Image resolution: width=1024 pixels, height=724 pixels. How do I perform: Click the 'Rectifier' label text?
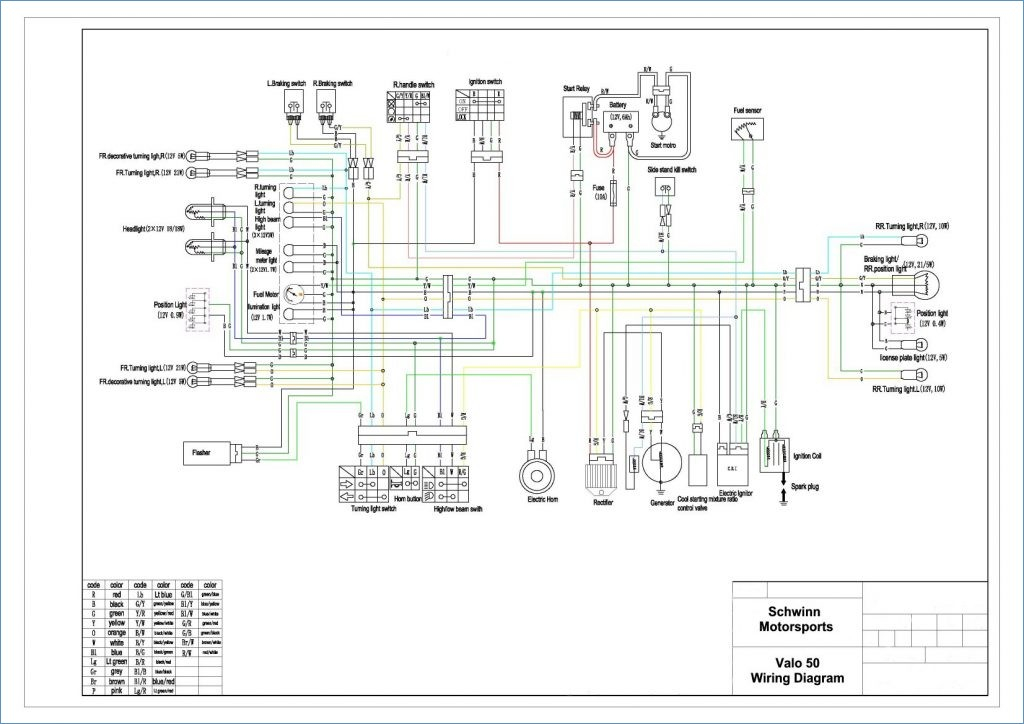click(603, 503)
